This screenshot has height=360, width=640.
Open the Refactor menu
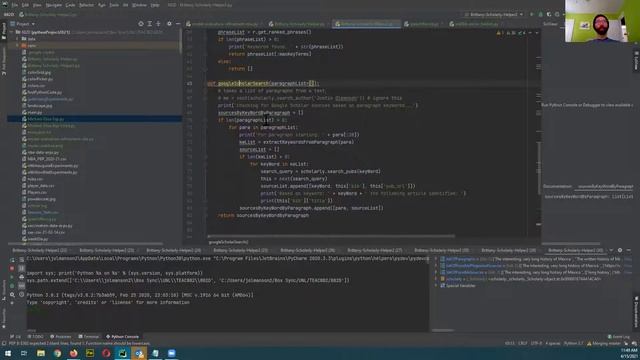click(86, 5)
